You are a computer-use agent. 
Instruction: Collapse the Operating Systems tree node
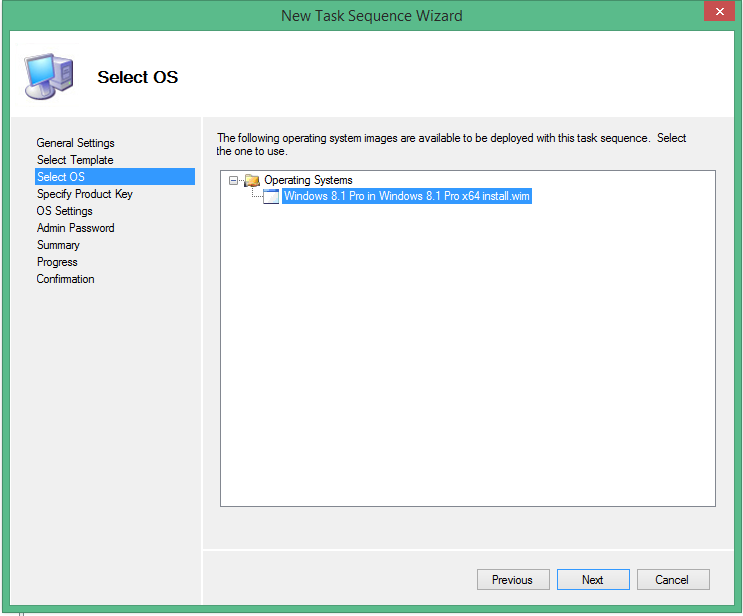coord(234,180)
